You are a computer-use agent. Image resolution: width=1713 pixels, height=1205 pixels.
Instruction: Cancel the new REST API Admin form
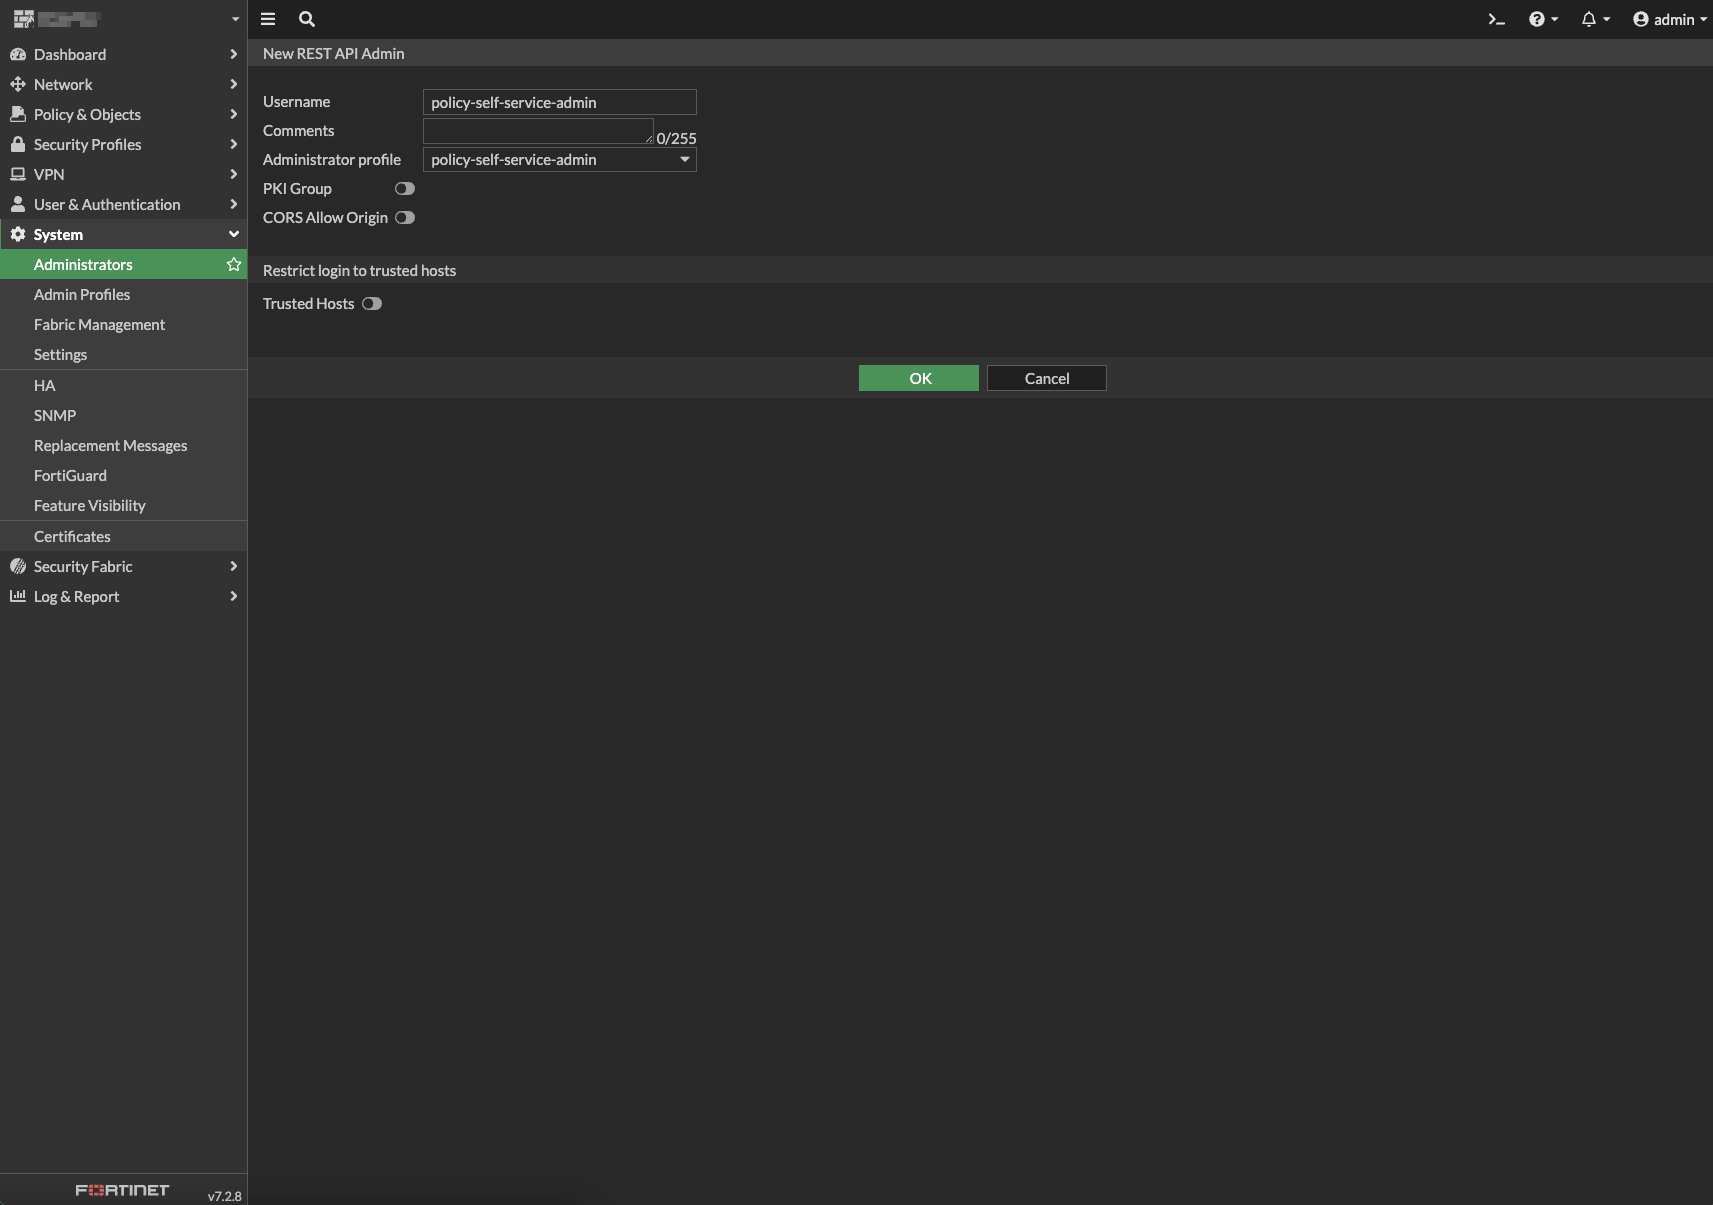coord(1046,378)
